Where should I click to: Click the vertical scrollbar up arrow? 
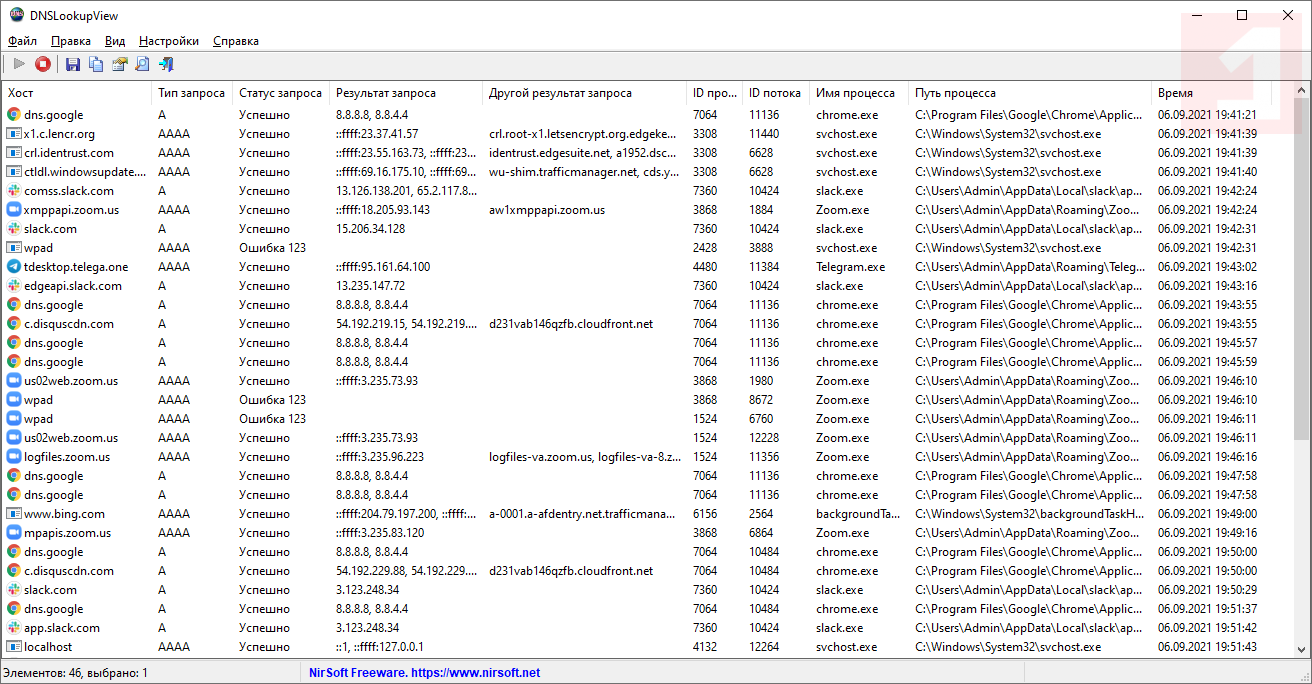click(x=1302, y=91)
